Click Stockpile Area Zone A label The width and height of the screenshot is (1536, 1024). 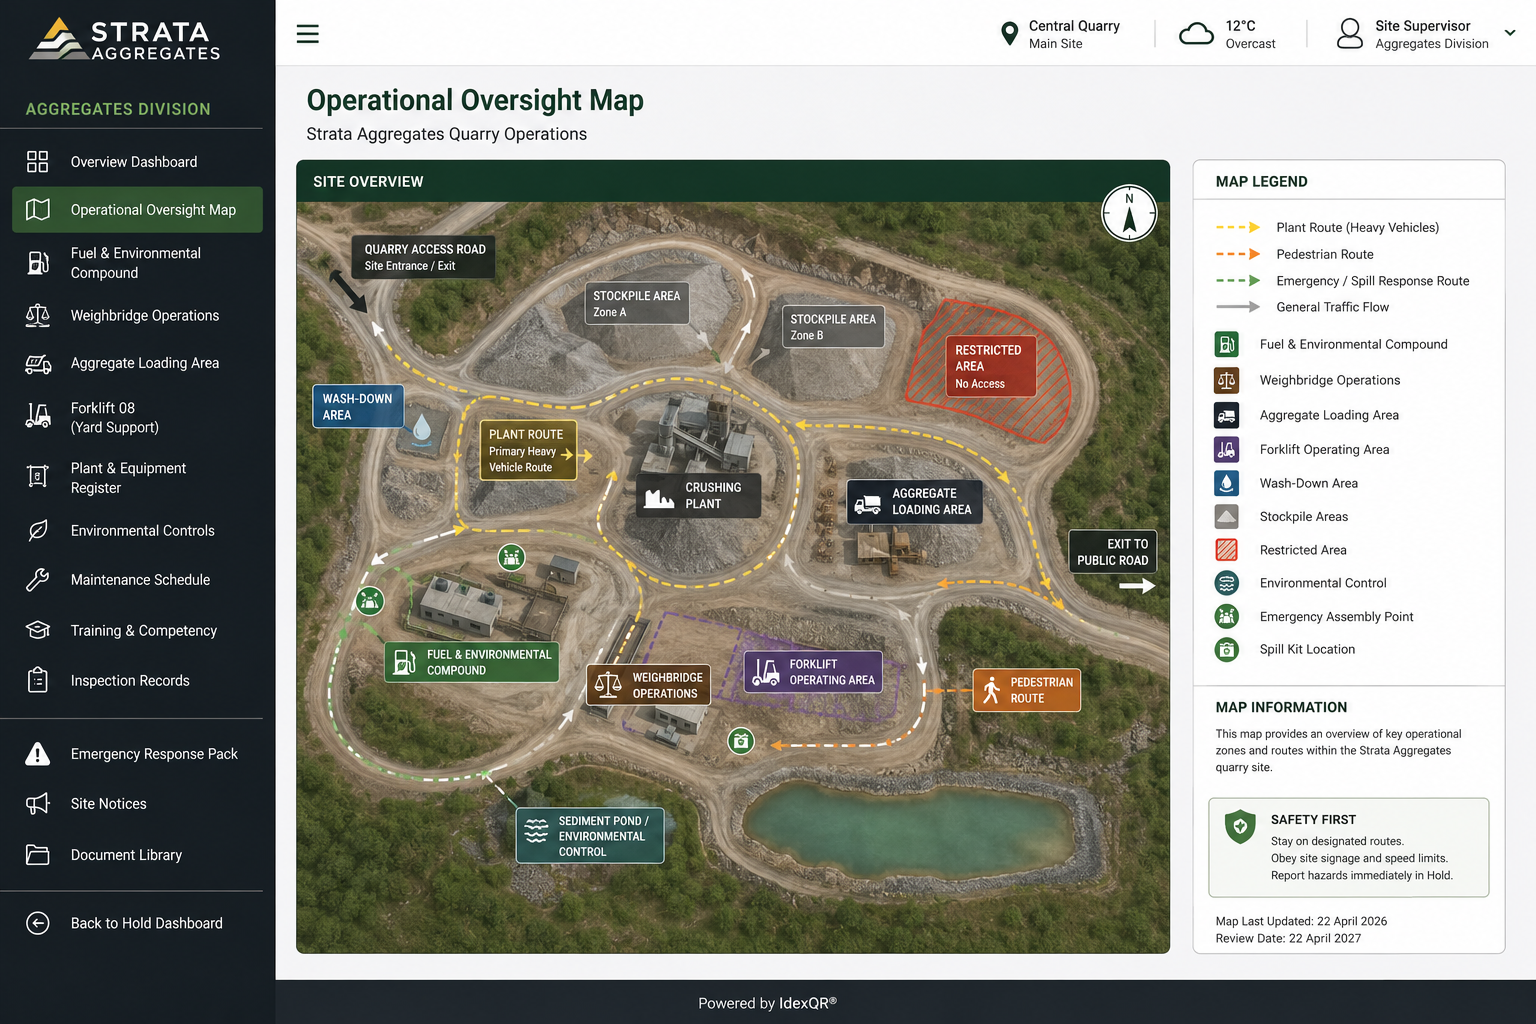[x=637, y=304]
